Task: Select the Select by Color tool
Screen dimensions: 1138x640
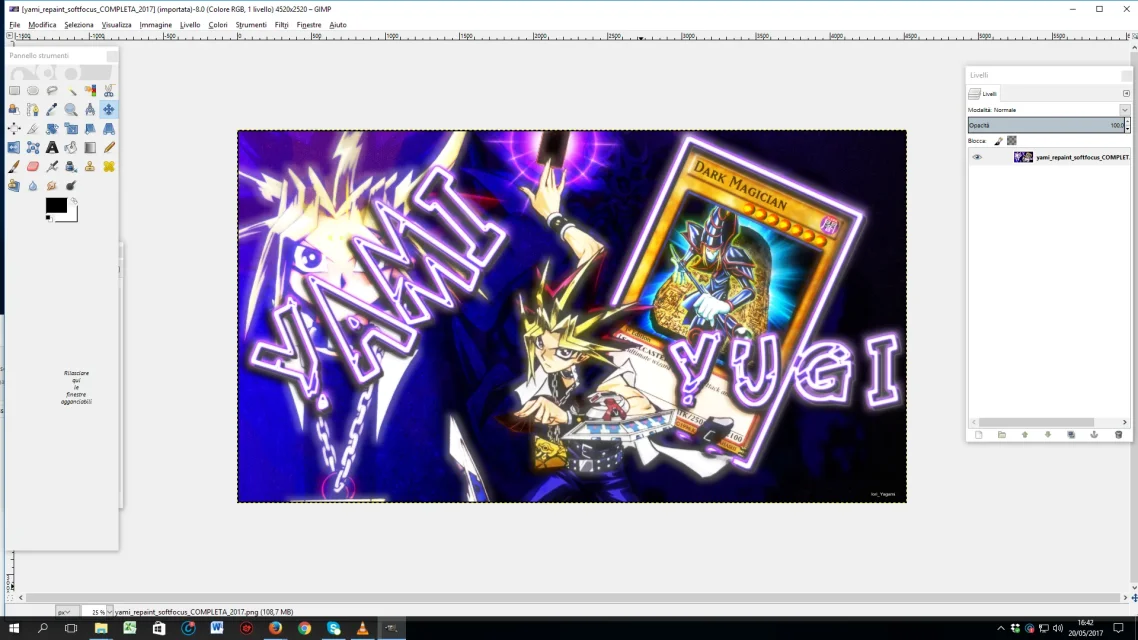Action: click(90, 91)
